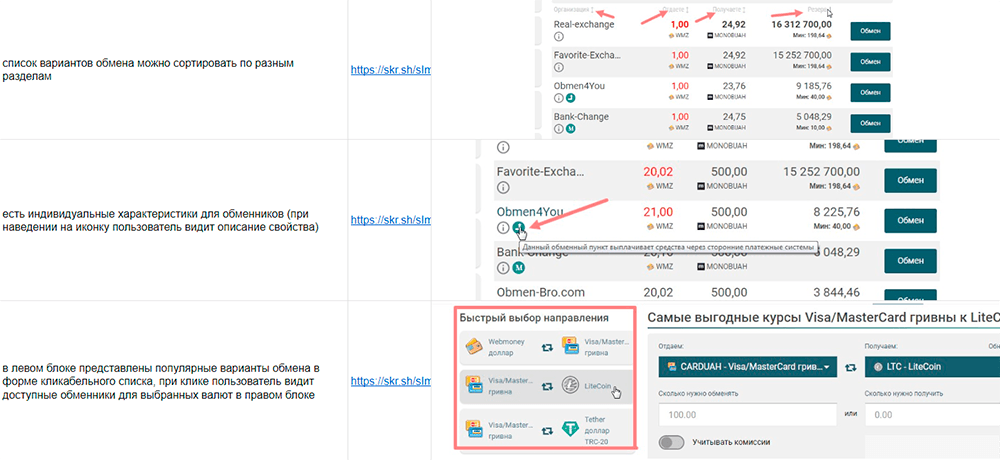The width and height of the screenshot is (1000, 460).
Task: Click Обмен button for Real-exchange
Action: click(870, 31)
